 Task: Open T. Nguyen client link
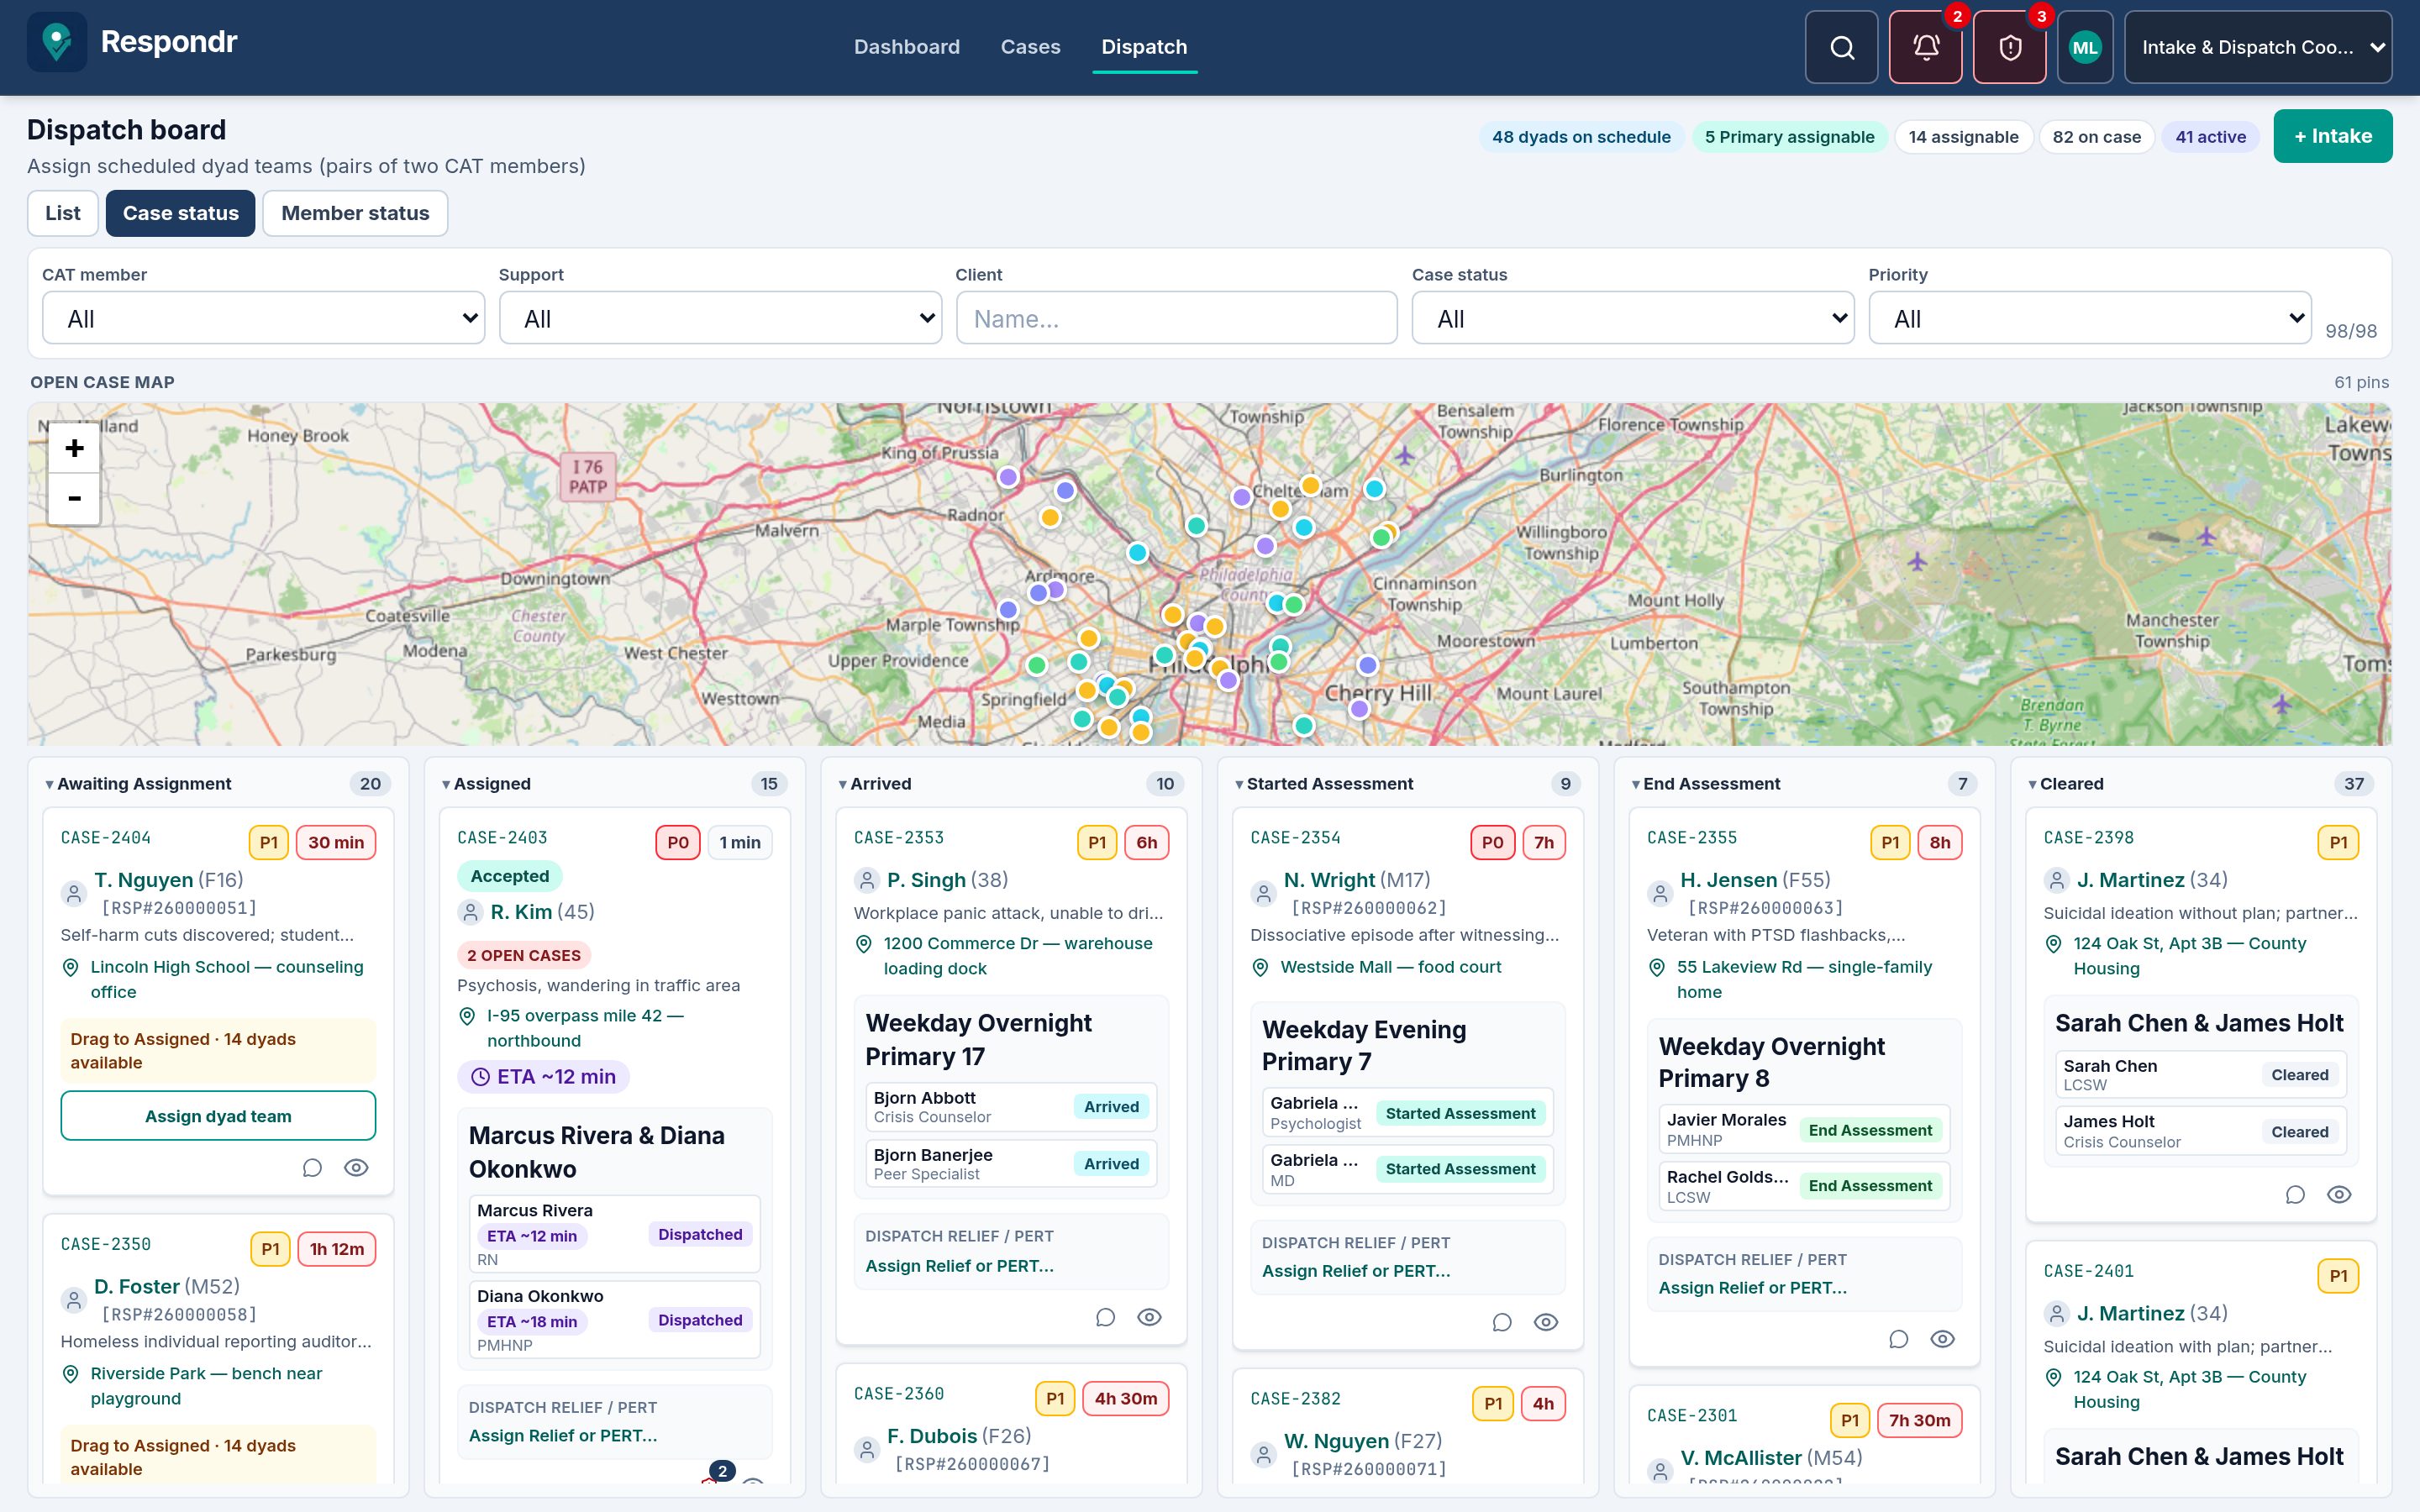coord(143,880)
